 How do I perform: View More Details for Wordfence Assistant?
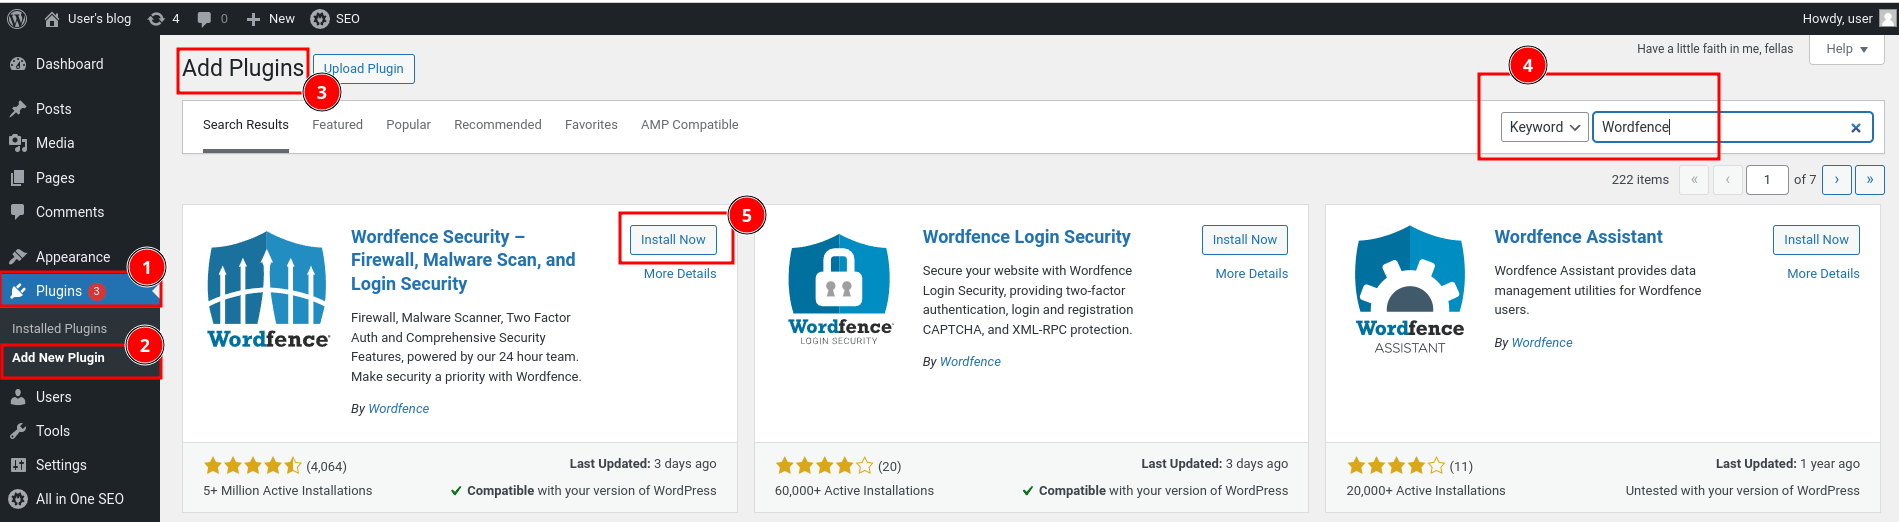click(1822, 274)
